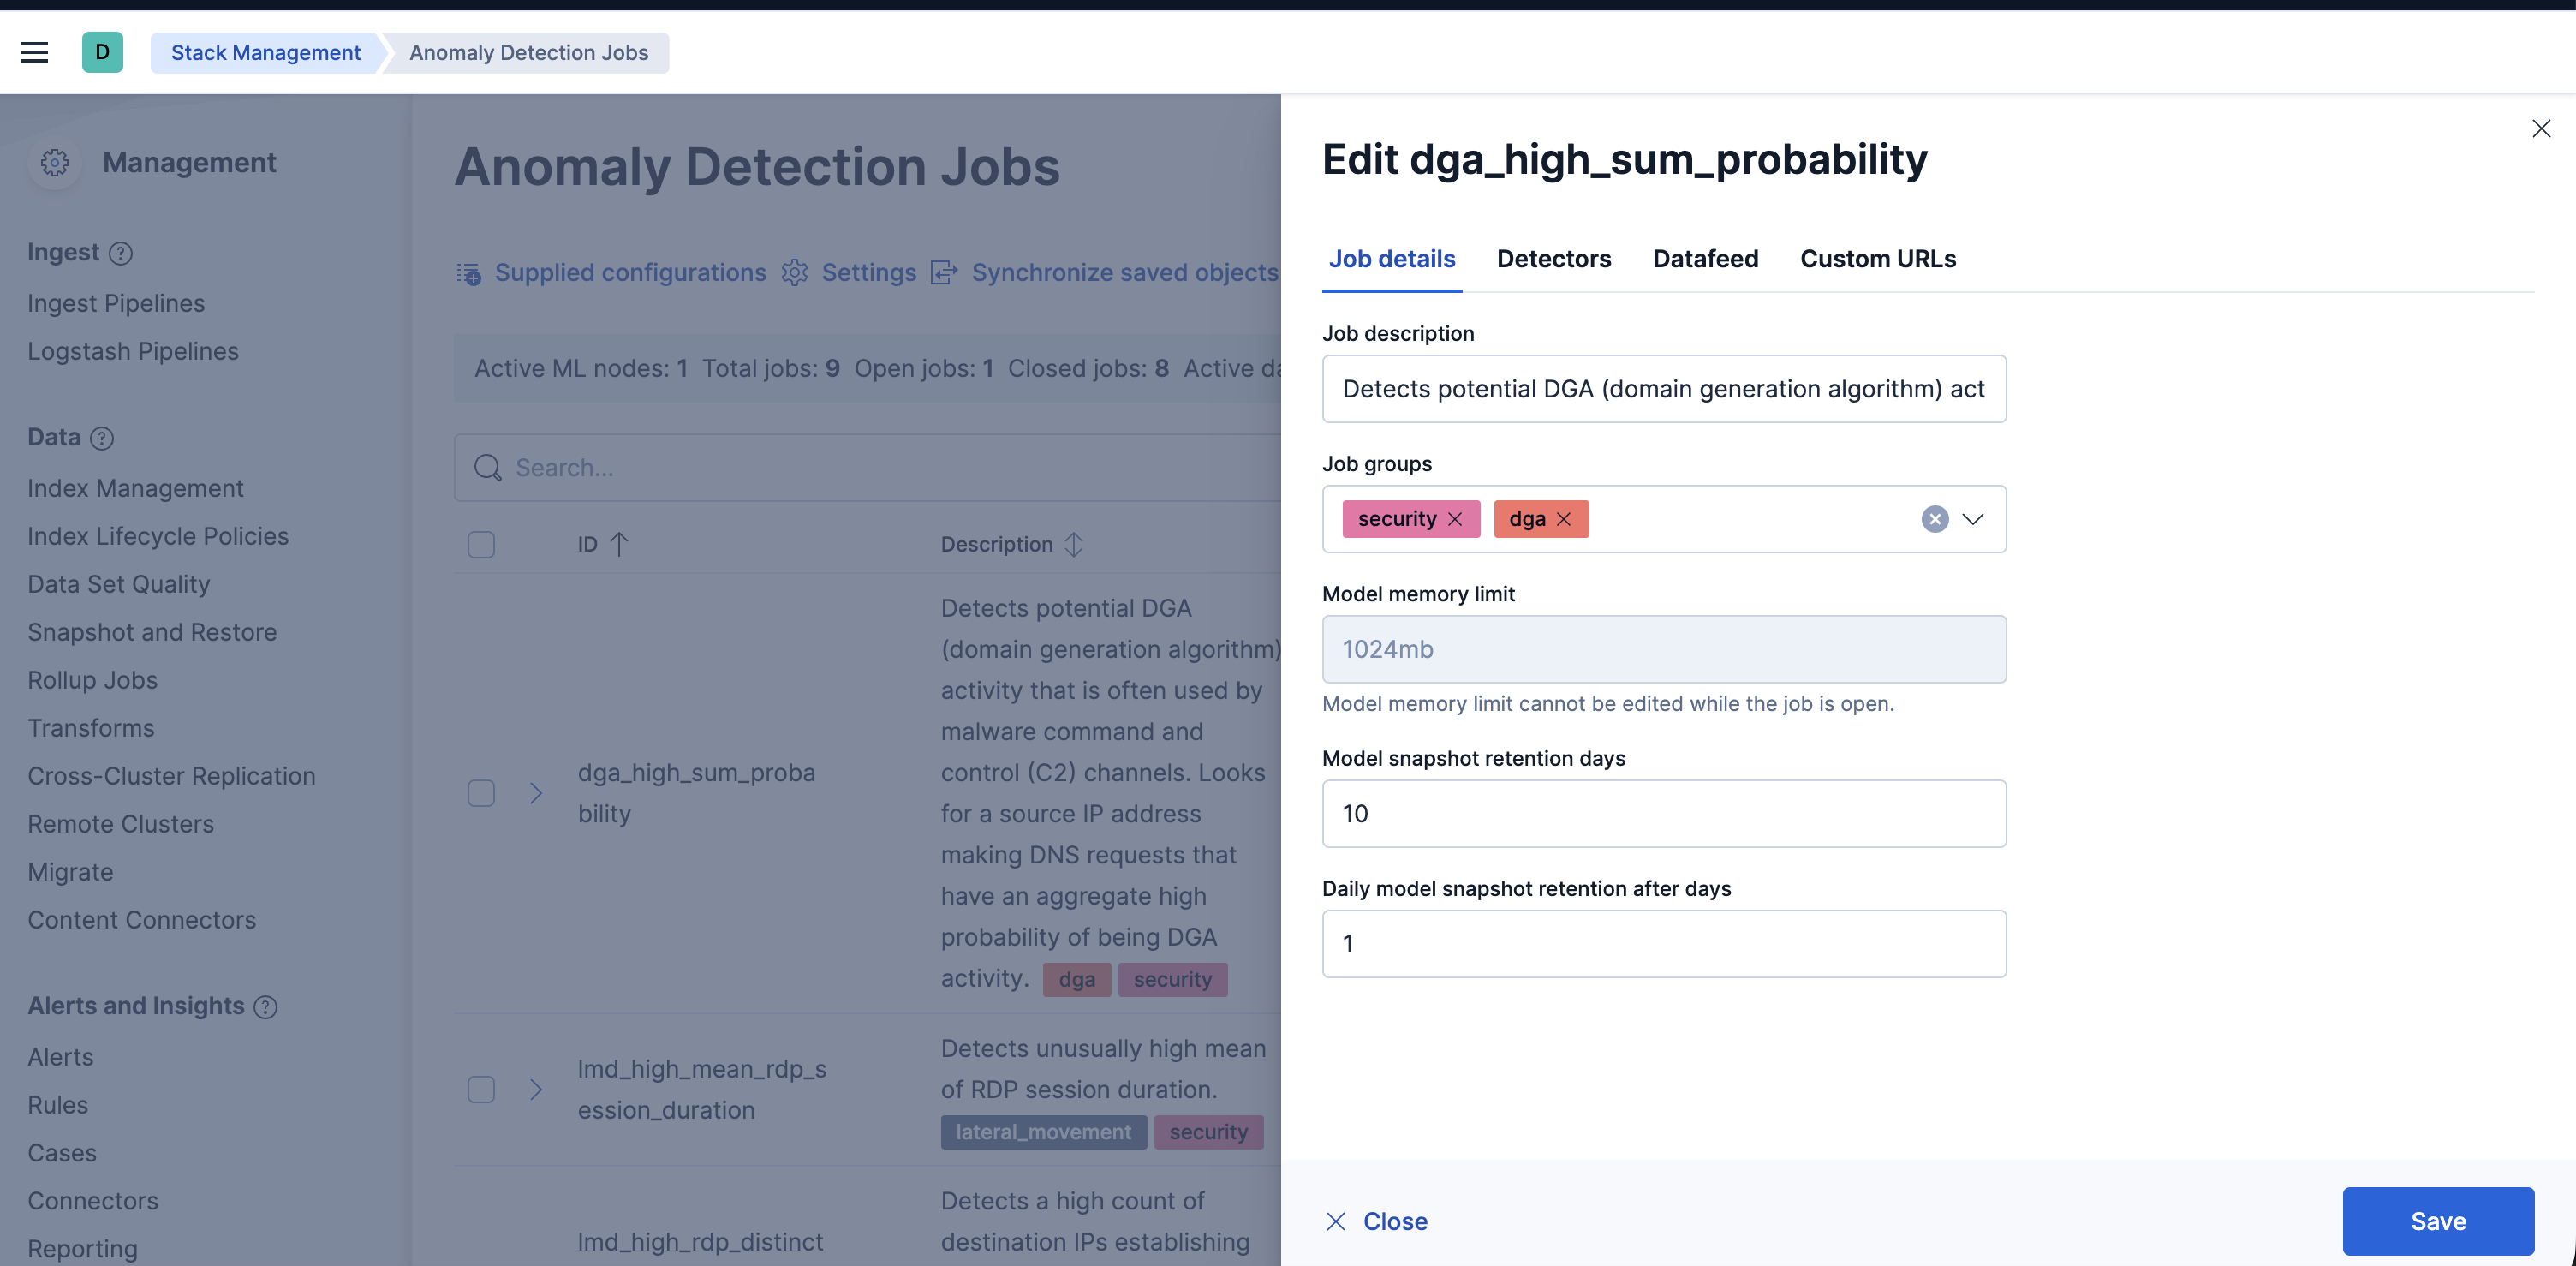2576x1266 pixels.
Task: Expand the dga_high_sum_probability row details
Action: (x=537, y=793)
